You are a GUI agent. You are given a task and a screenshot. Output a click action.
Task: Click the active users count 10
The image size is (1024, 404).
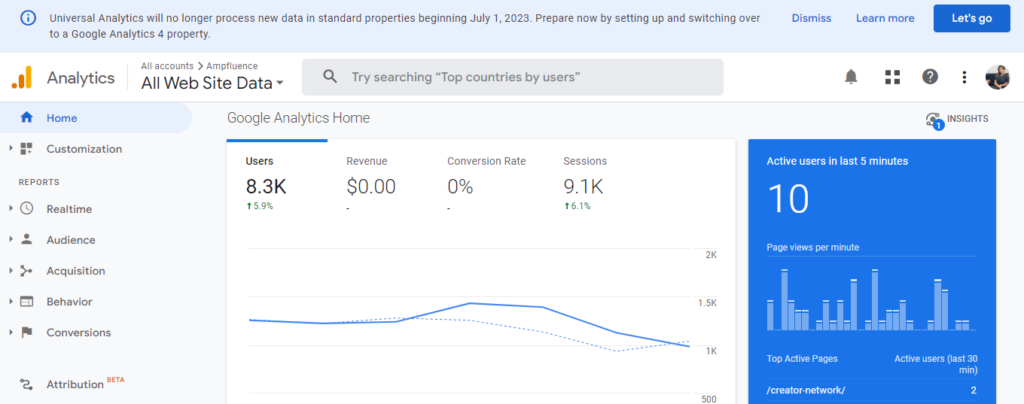[788, 199]
